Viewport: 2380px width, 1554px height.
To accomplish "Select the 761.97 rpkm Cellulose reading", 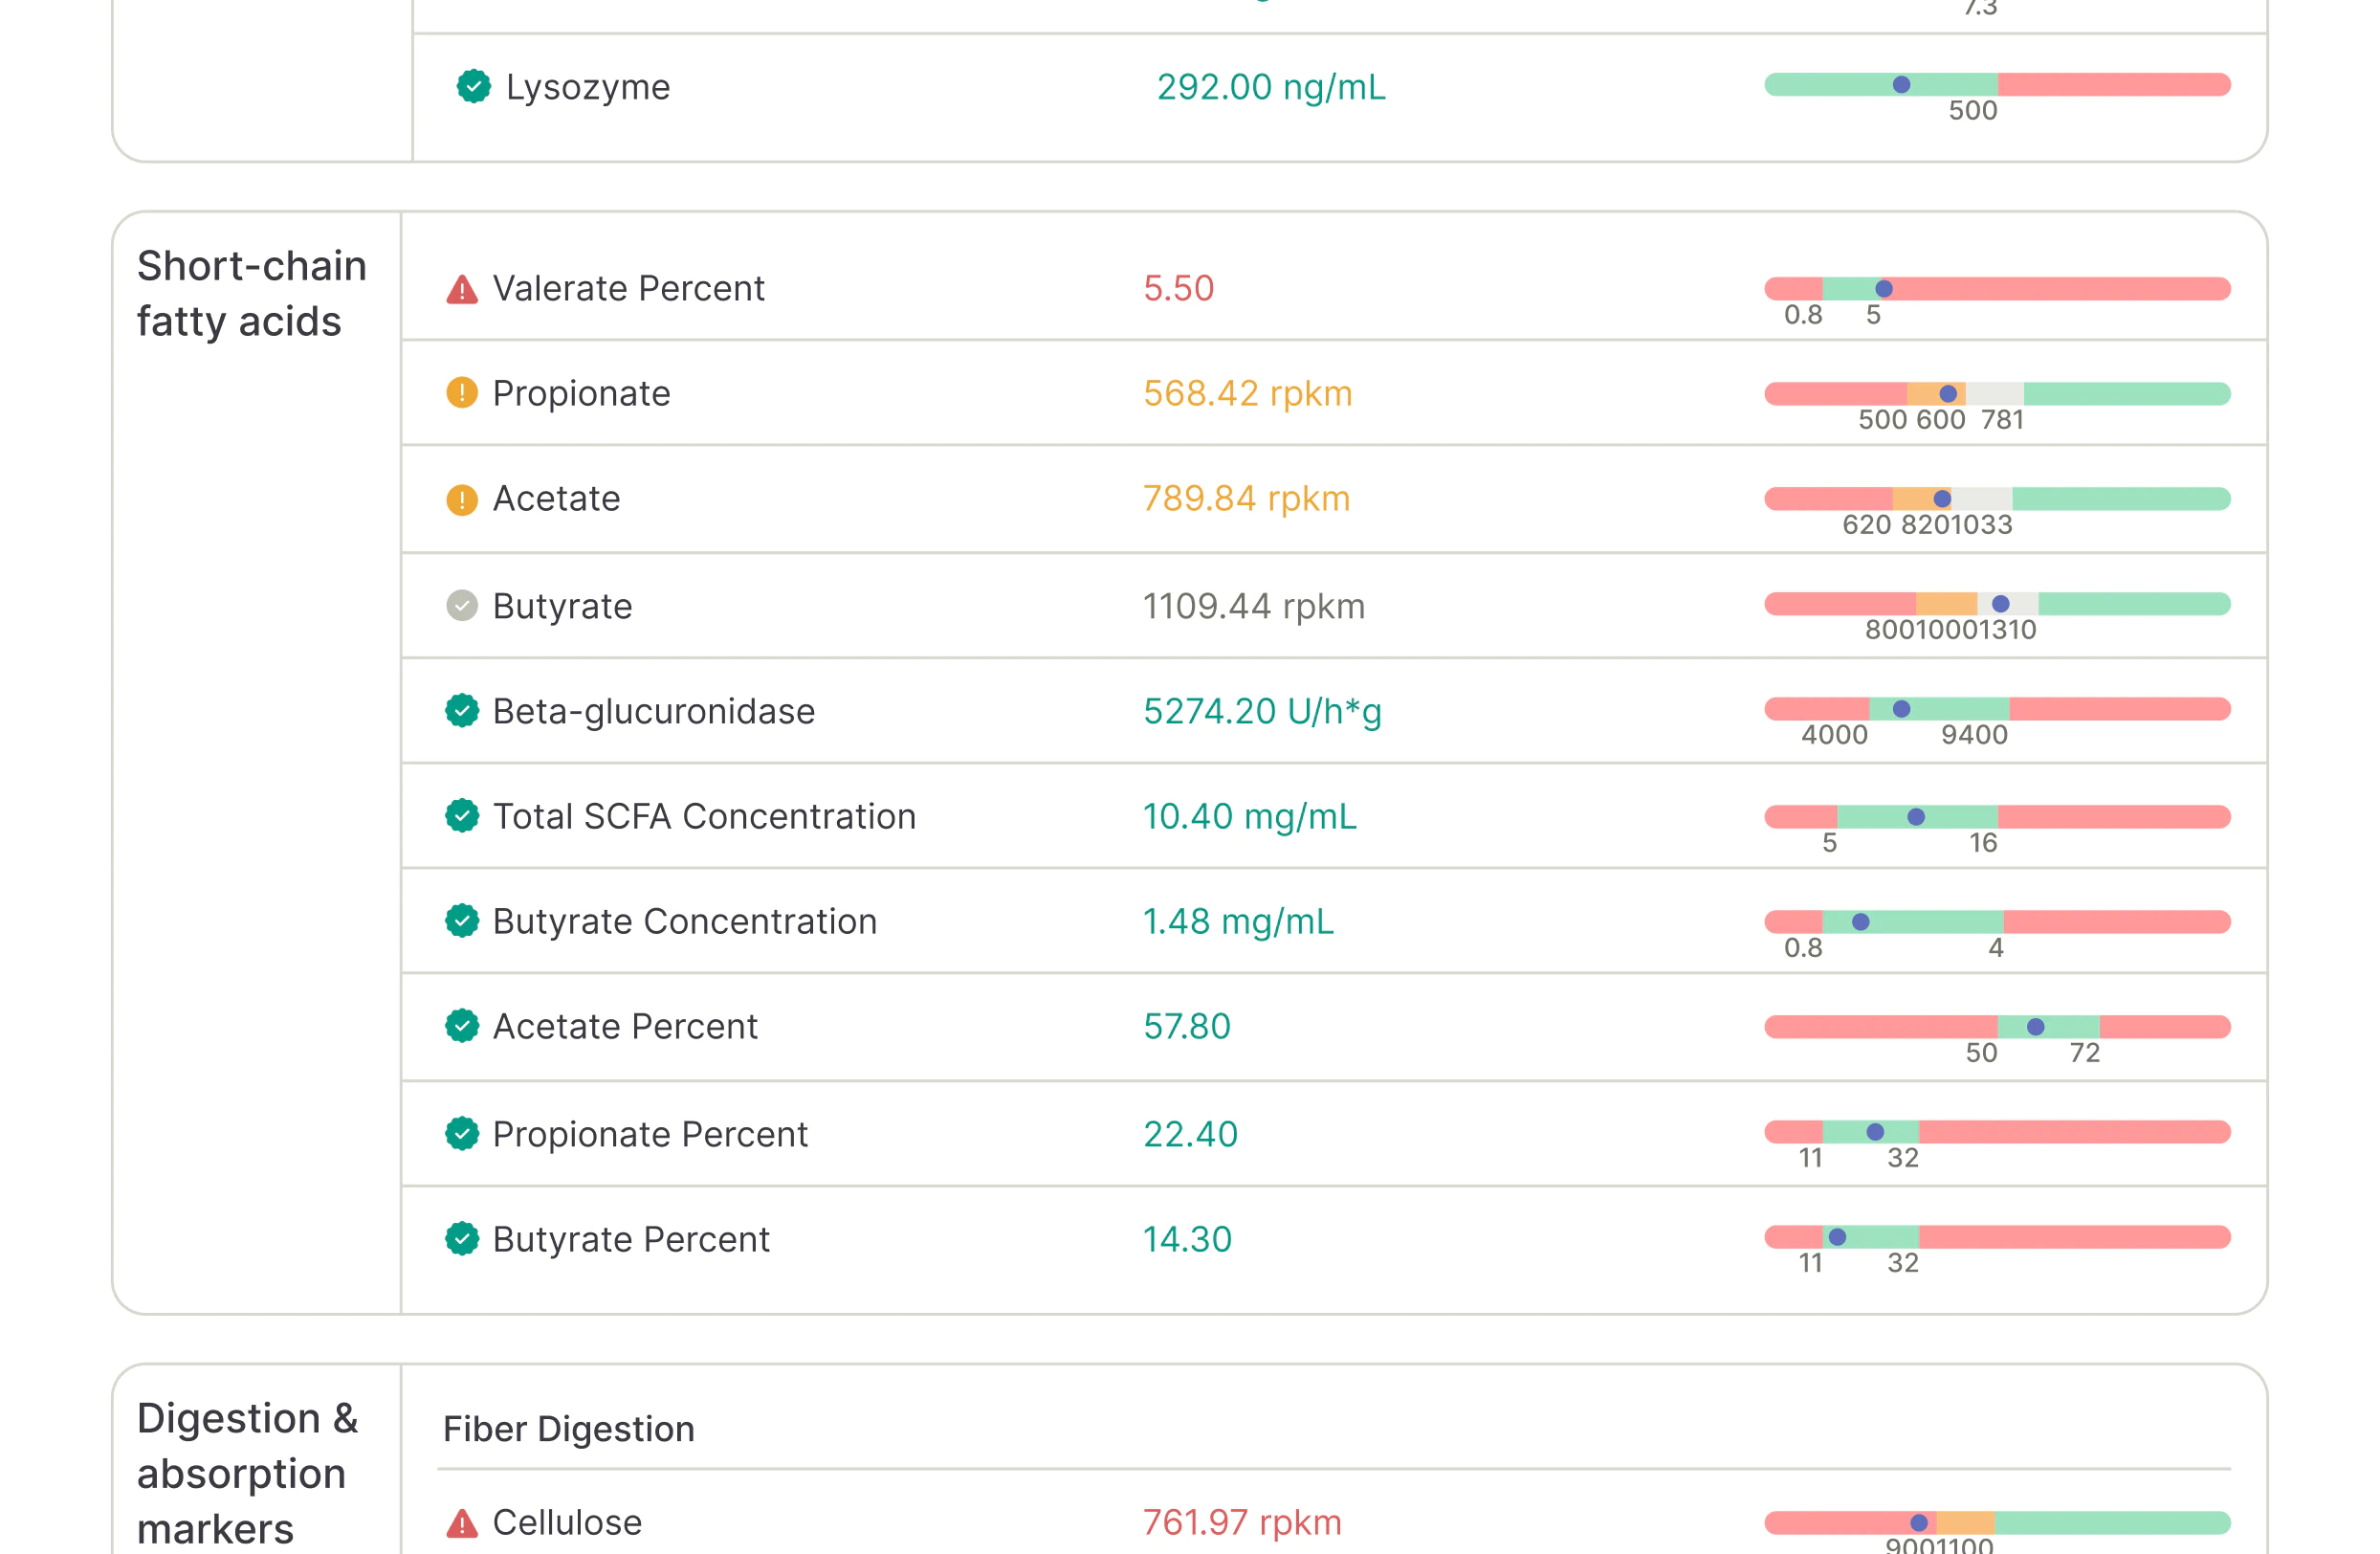I will tap(1242, 1521).
